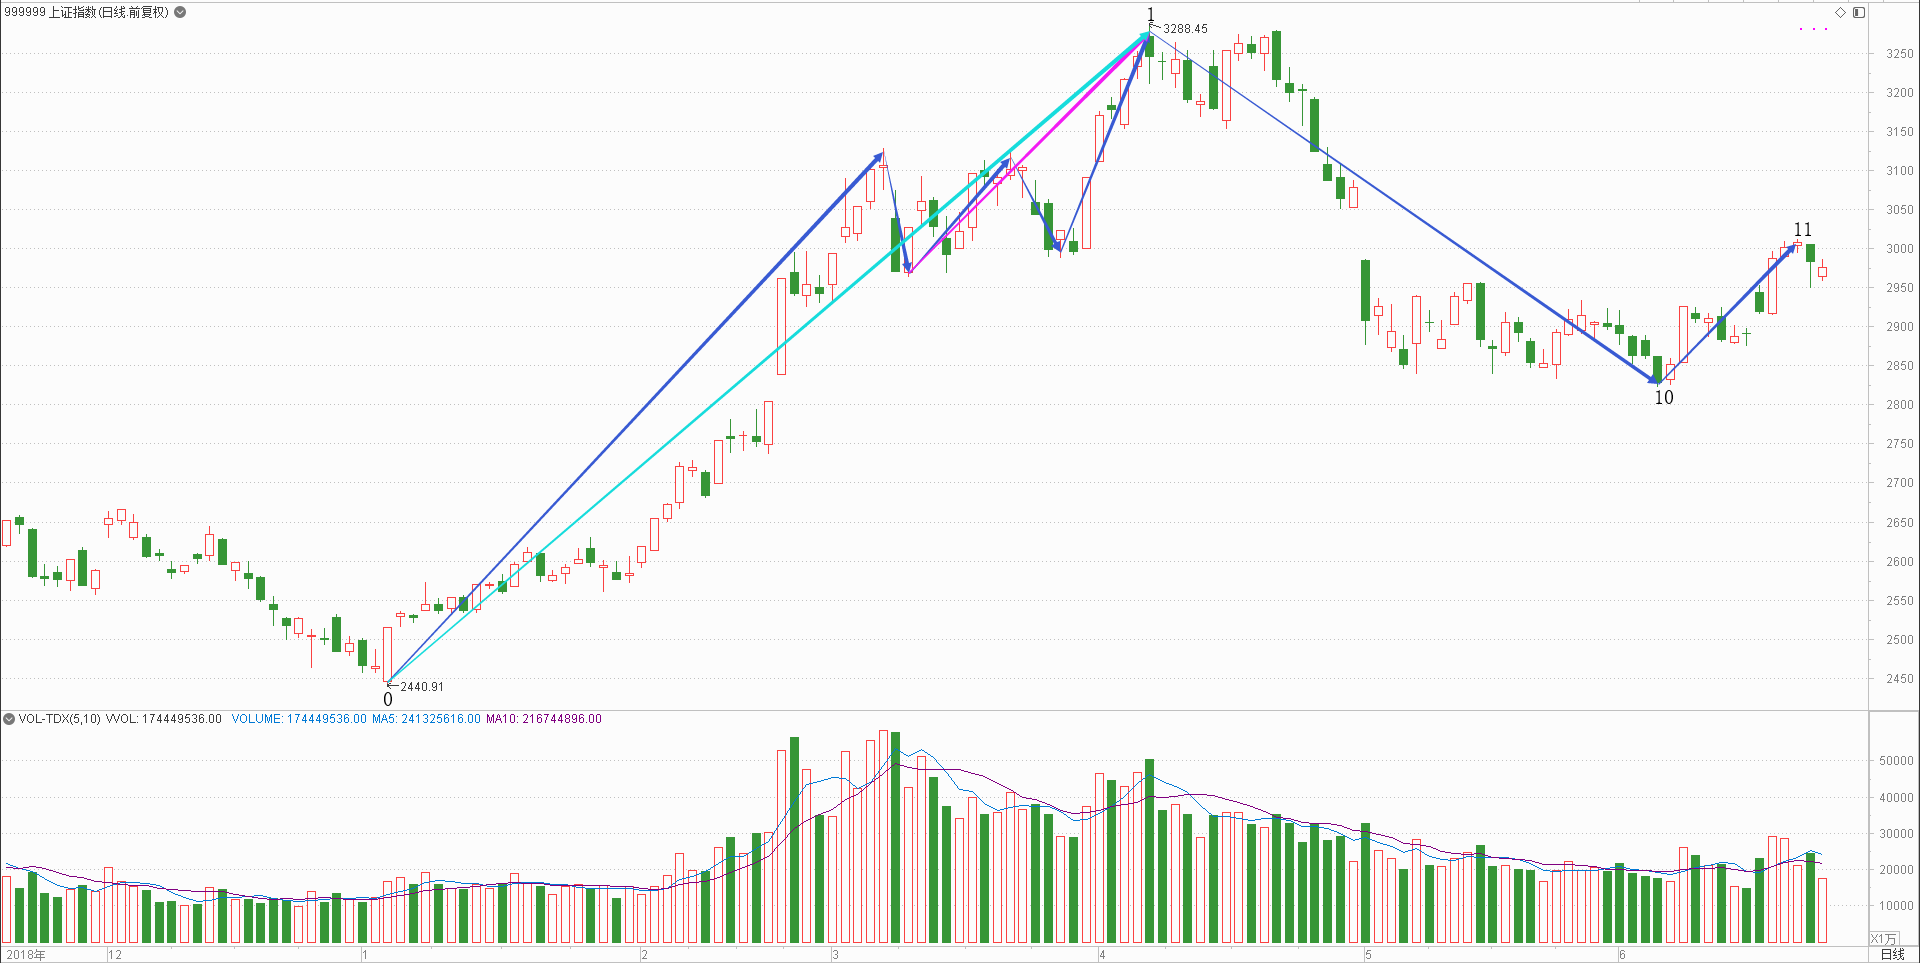Click the X1万 volume unit label
Image resolution: width=1920 pixels, height=963 pixels.
1883,938
